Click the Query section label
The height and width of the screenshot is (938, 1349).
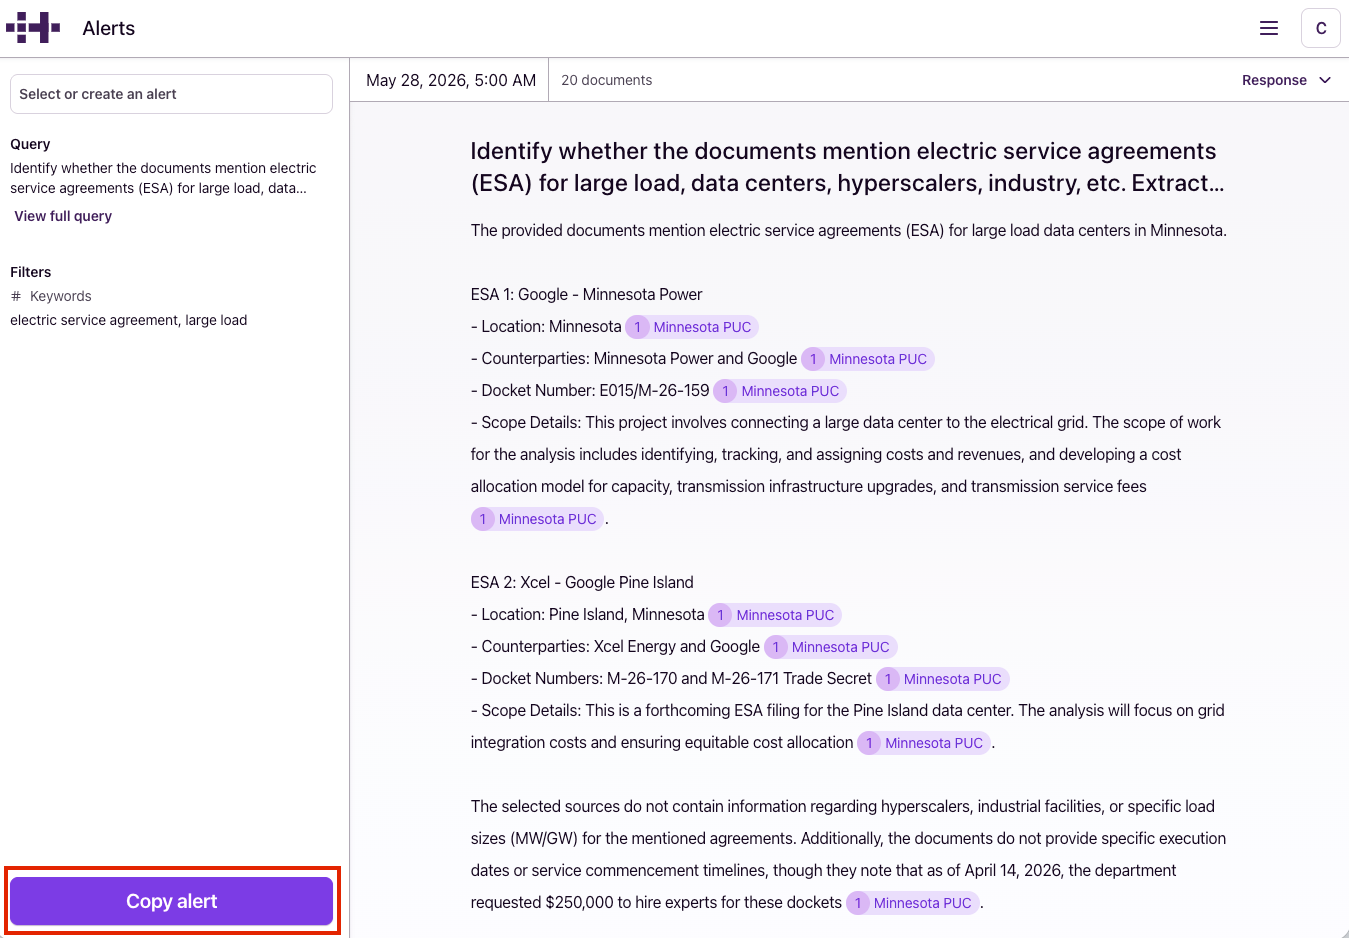tap(30, 144)
